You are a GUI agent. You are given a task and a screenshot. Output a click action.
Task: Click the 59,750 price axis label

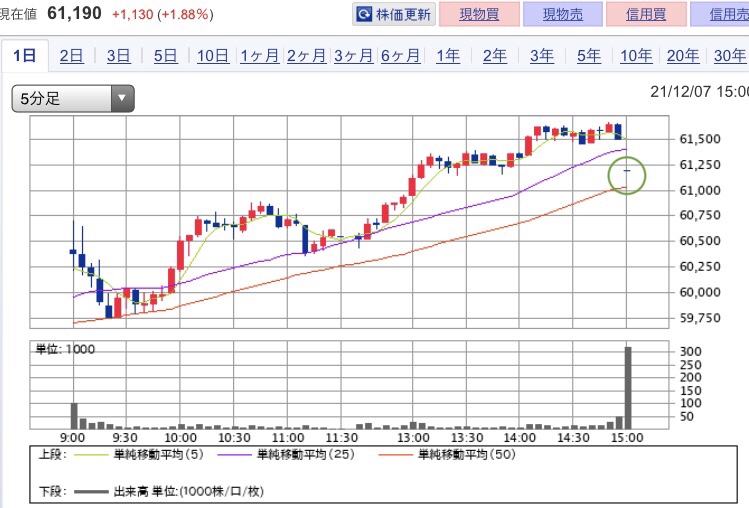700,318
